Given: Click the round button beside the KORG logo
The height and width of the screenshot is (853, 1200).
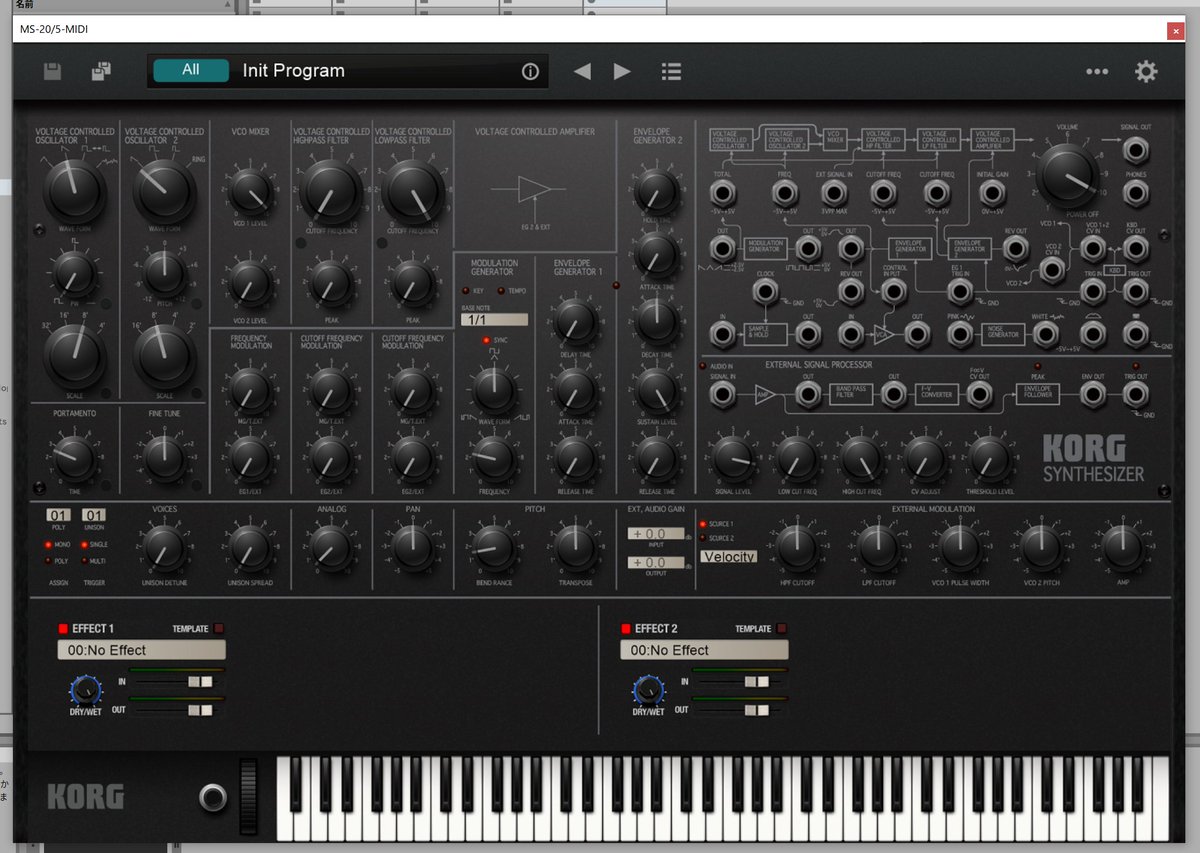Looking at the screenshot, I should 212,797.
